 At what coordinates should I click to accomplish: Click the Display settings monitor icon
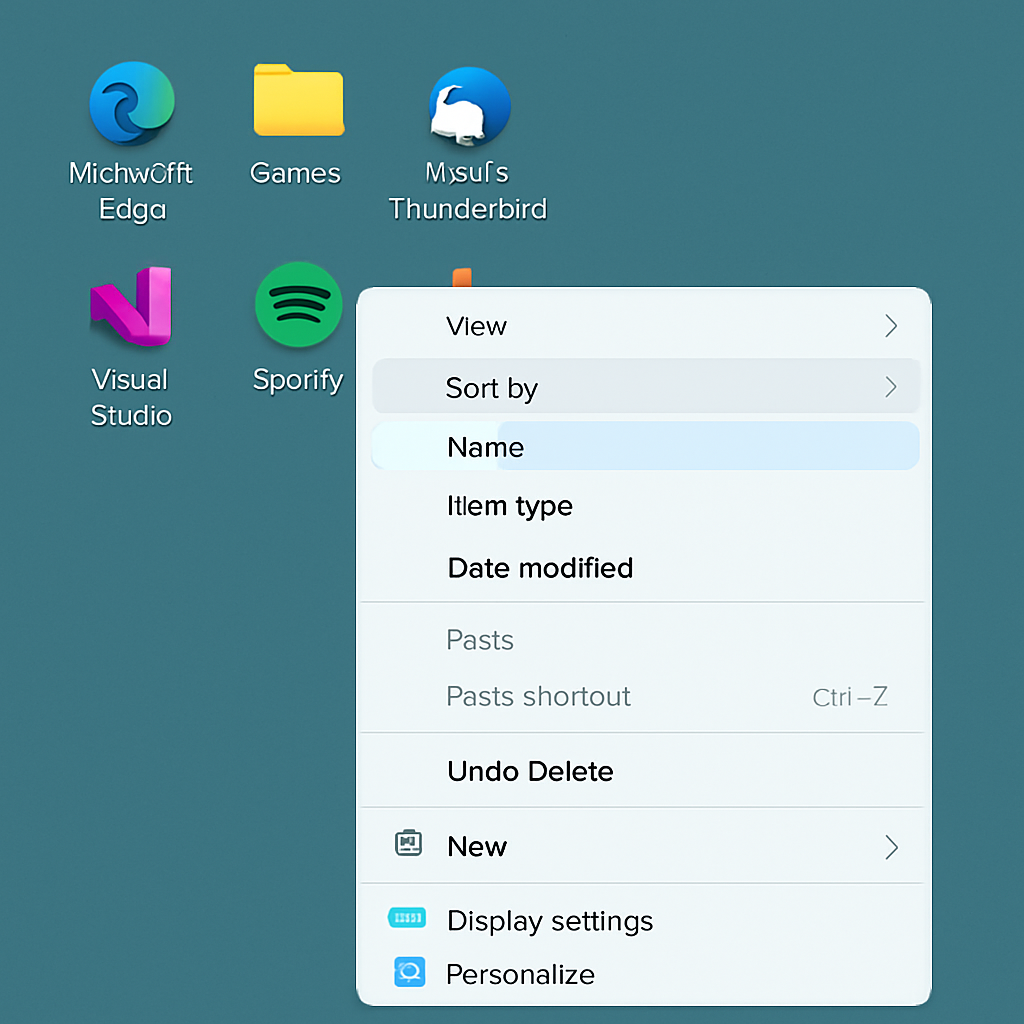tap(407, 918)
